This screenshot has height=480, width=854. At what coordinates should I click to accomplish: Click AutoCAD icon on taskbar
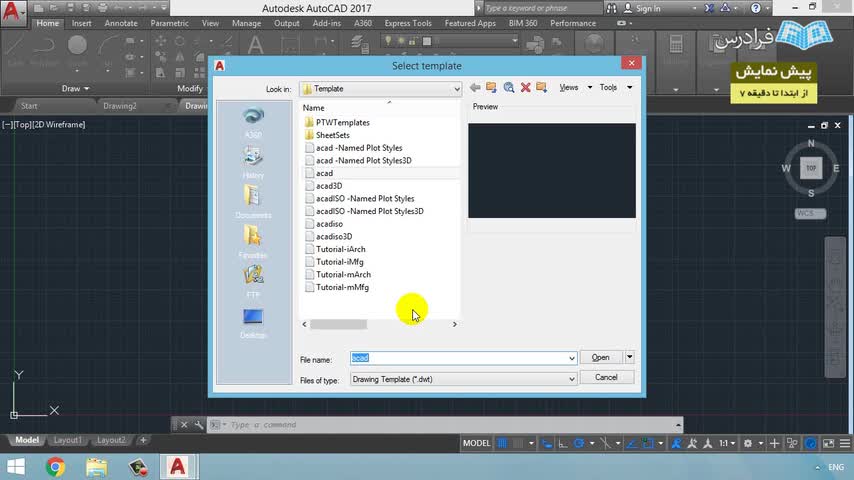point(178,467)
